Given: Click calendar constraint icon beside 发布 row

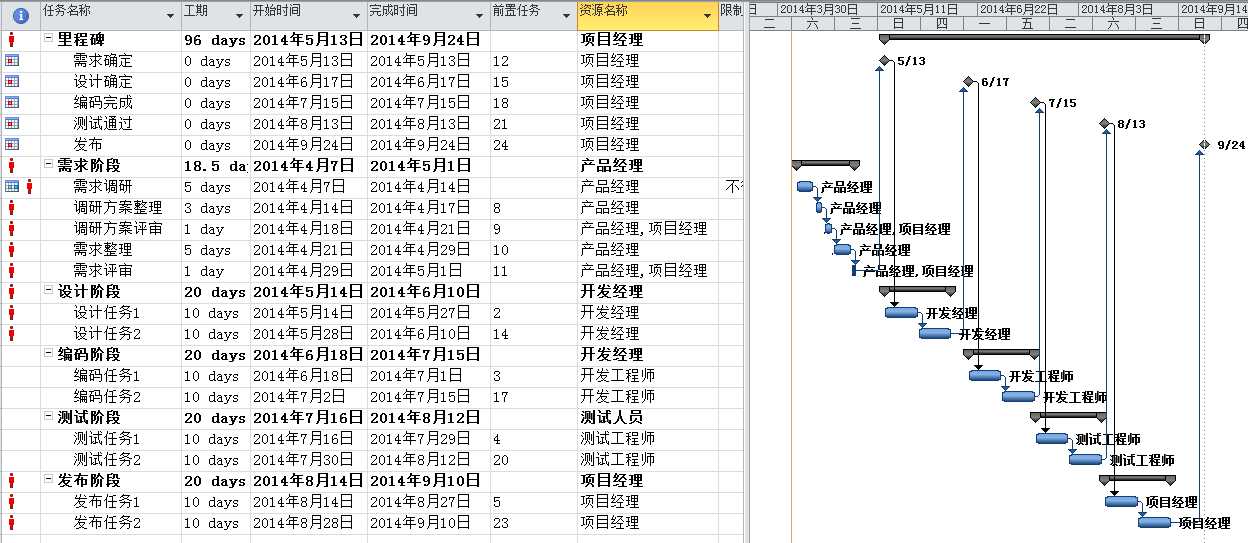Looking at the screenshot, I should pyautogui.click(x=12, y=145).
